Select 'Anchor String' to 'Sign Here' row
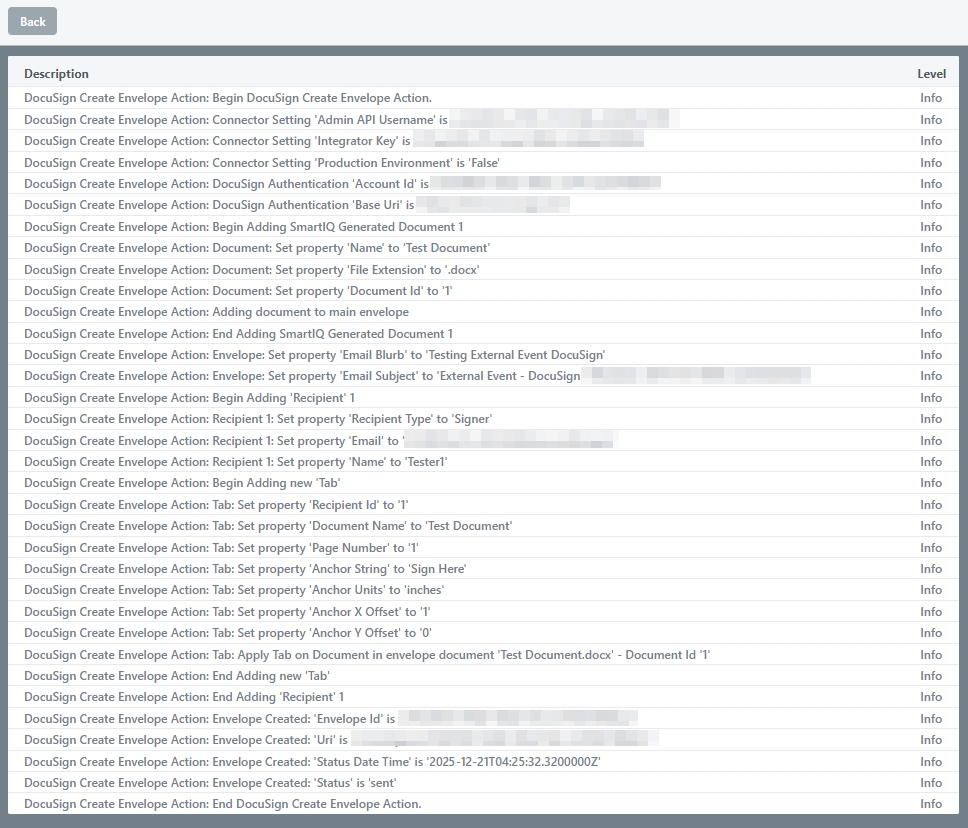 (x=483, y=569)
